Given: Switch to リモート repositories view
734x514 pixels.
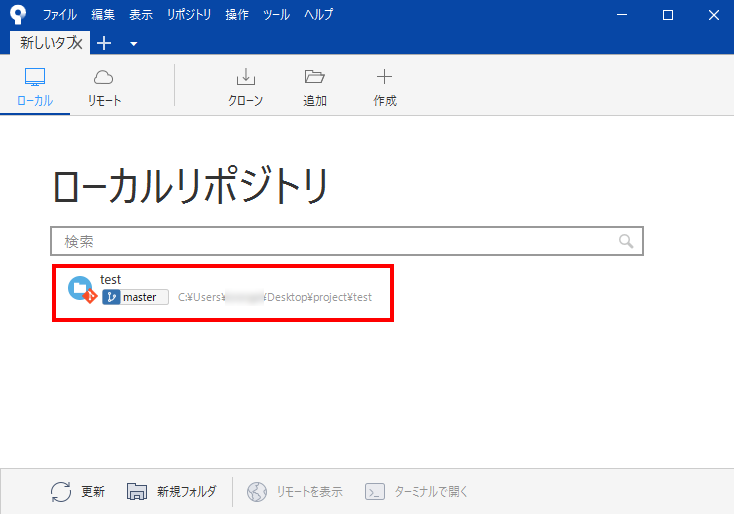Looking at the screenshot, I should point(104,88).
